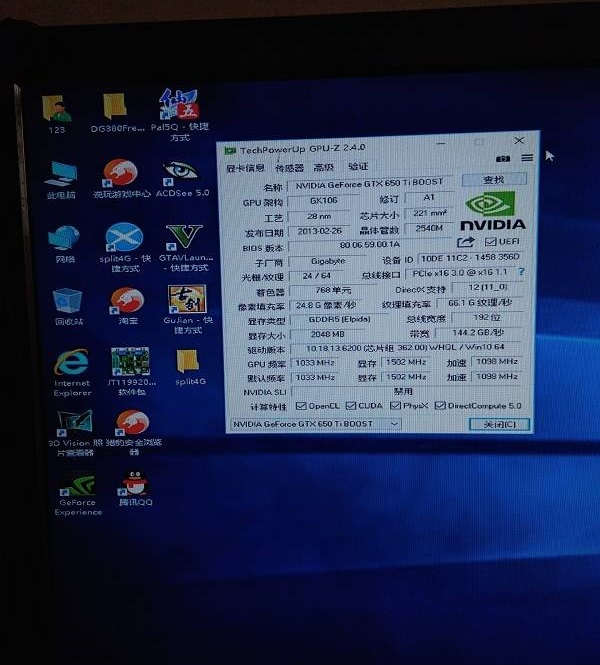Open the split4G folder icon
This screenshot has width=600, height=665.
[x=188, y=361]
